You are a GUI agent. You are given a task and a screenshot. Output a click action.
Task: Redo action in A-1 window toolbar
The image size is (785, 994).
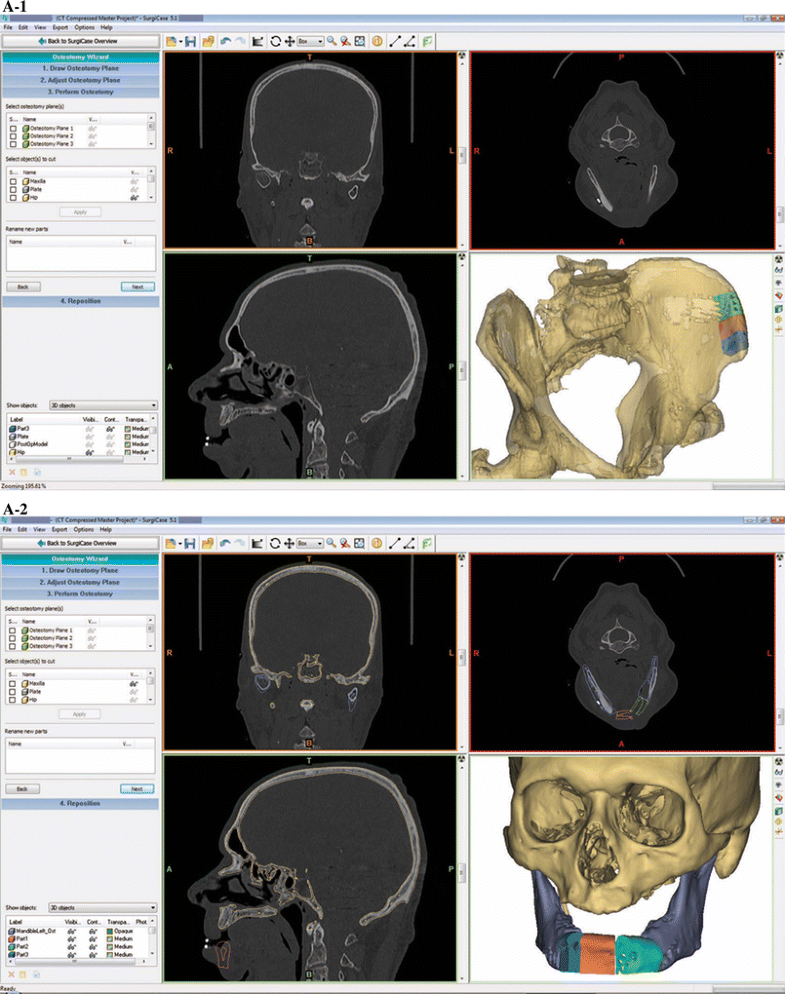pos(240,42)
